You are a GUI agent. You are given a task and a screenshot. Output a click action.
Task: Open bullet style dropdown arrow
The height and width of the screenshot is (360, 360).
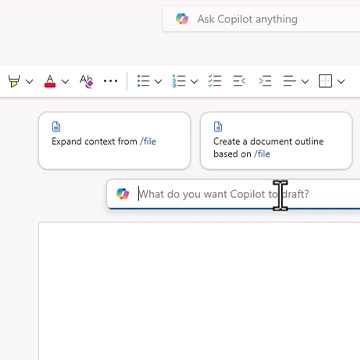[158, 81]
